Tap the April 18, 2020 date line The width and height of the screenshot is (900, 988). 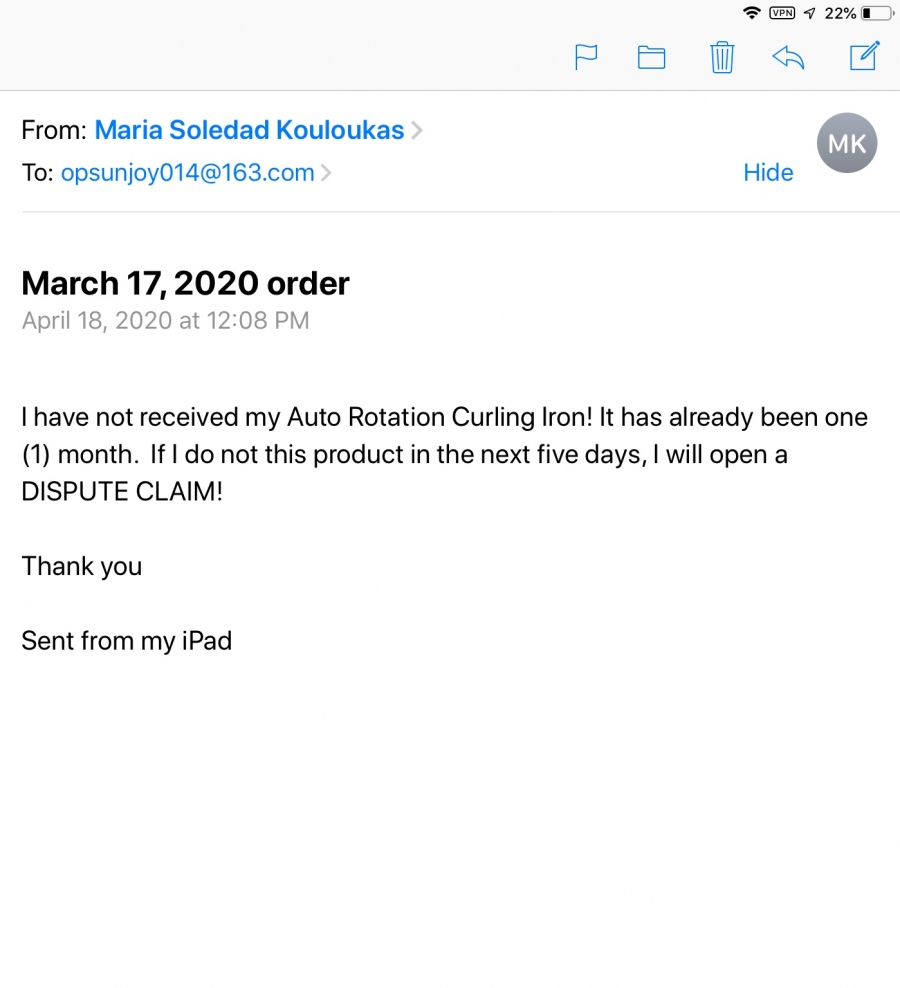coord(166,321)
